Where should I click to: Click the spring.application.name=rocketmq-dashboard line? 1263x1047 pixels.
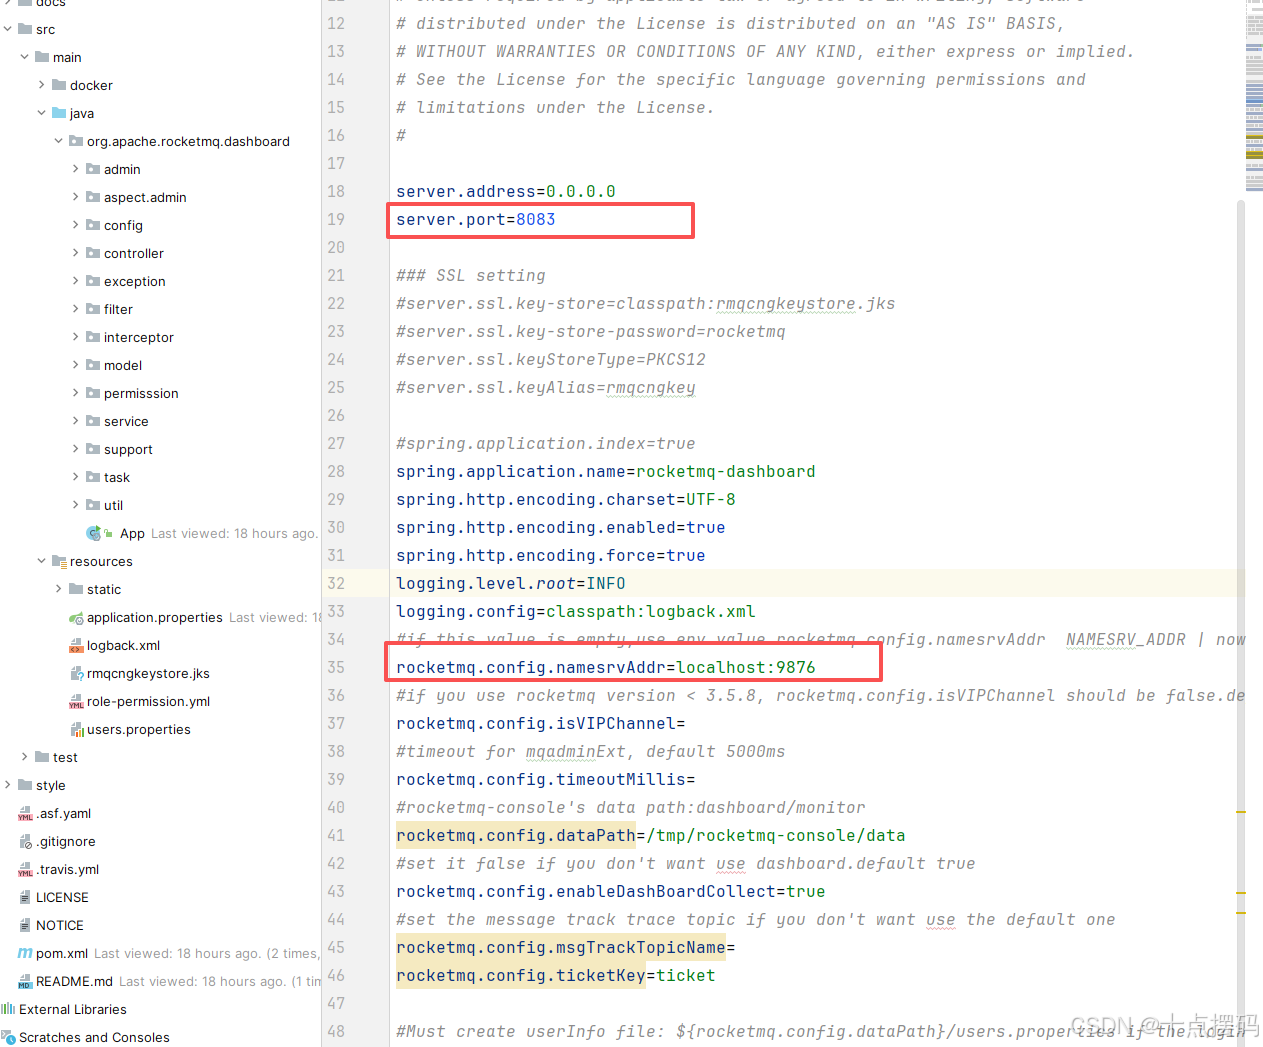click(606, 471)
